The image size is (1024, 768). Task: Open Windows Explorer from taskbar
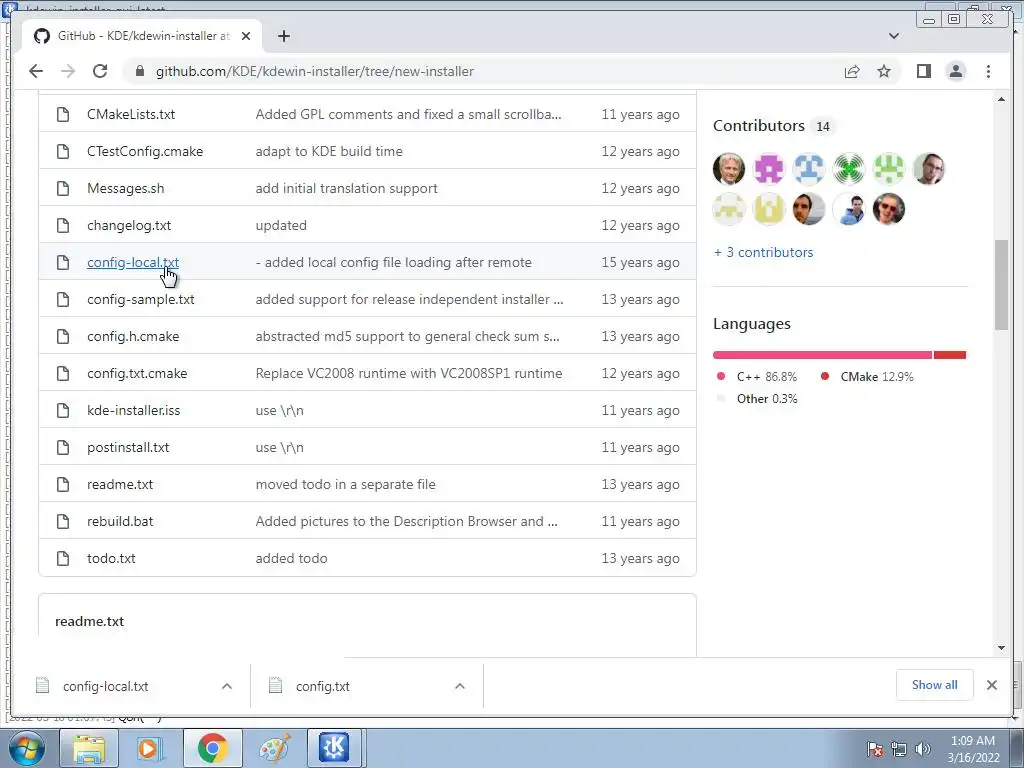click(89, 748)
